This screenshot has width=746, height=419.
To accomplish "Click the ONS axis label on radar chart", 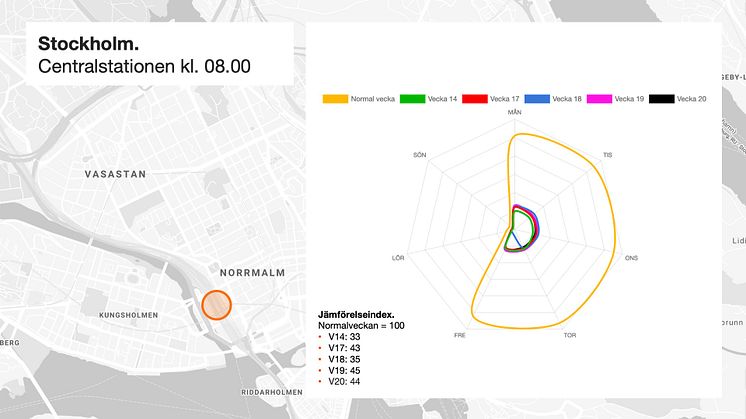I will click(631, 258).
